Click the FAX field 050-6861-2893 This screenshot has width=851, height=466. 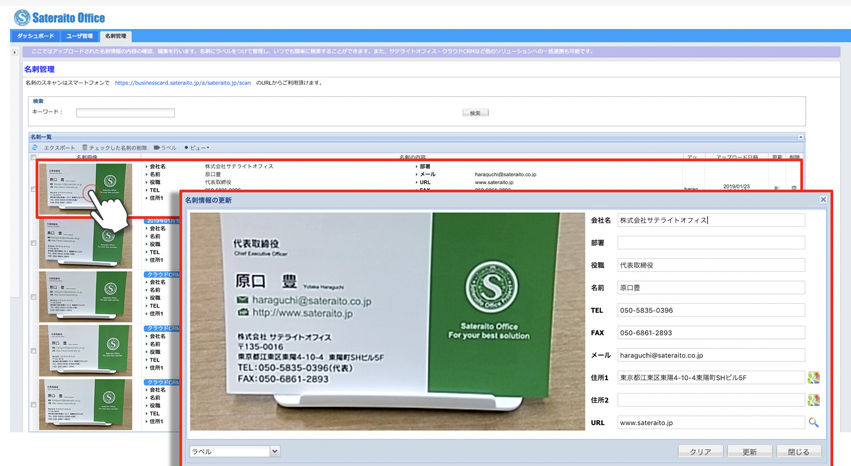pos(711,333)
